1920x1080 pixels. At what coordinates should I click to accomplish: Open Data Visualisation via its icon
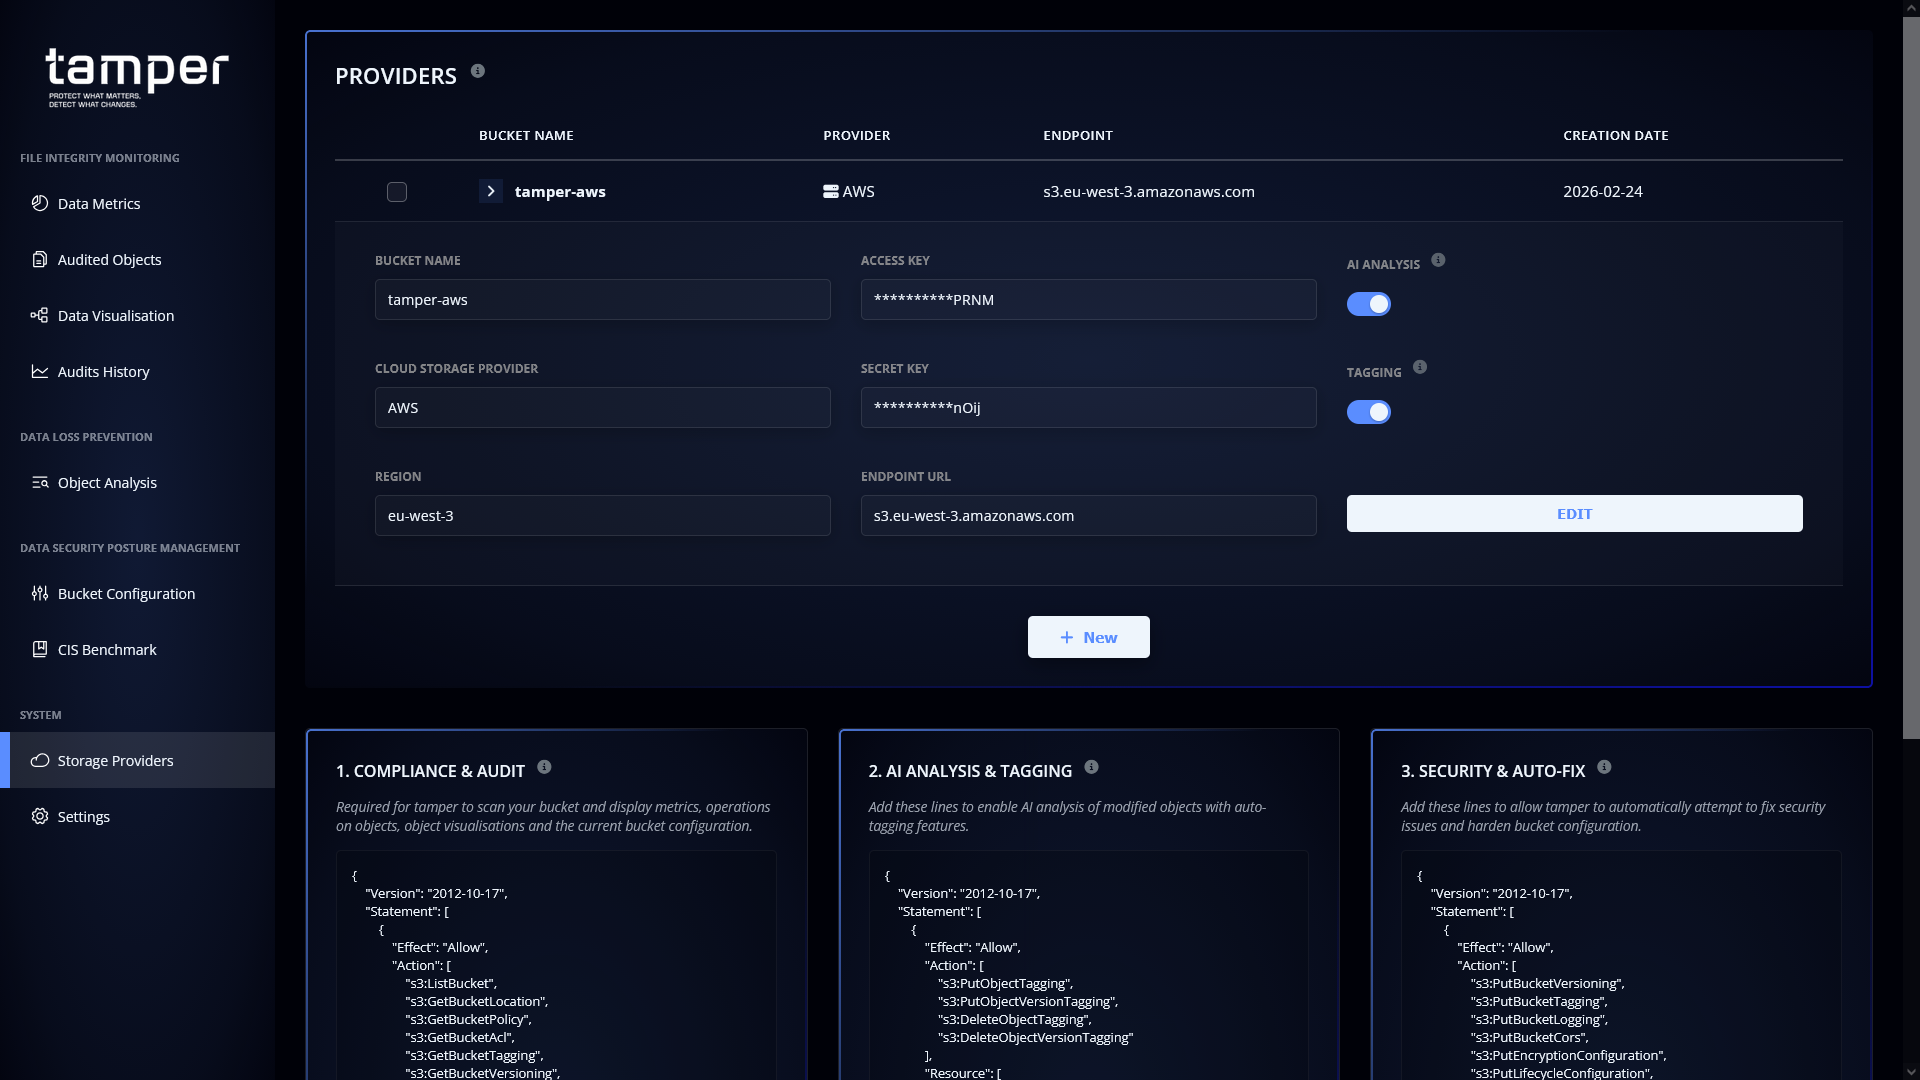point(40,315)
